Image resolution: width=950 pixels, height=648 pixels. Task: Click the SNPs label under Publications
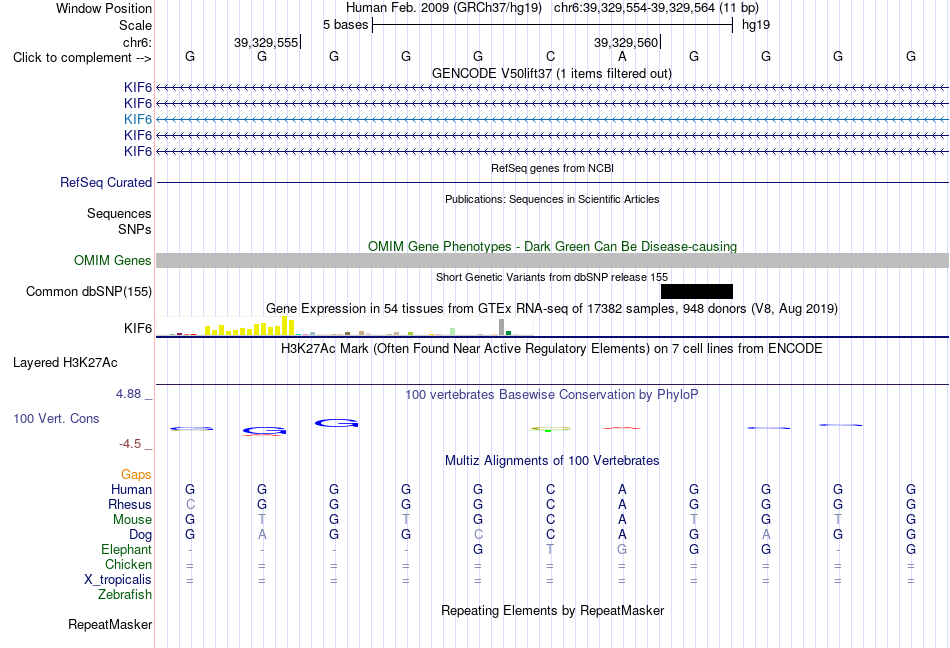pyautogui.click(x=135, y=230)
